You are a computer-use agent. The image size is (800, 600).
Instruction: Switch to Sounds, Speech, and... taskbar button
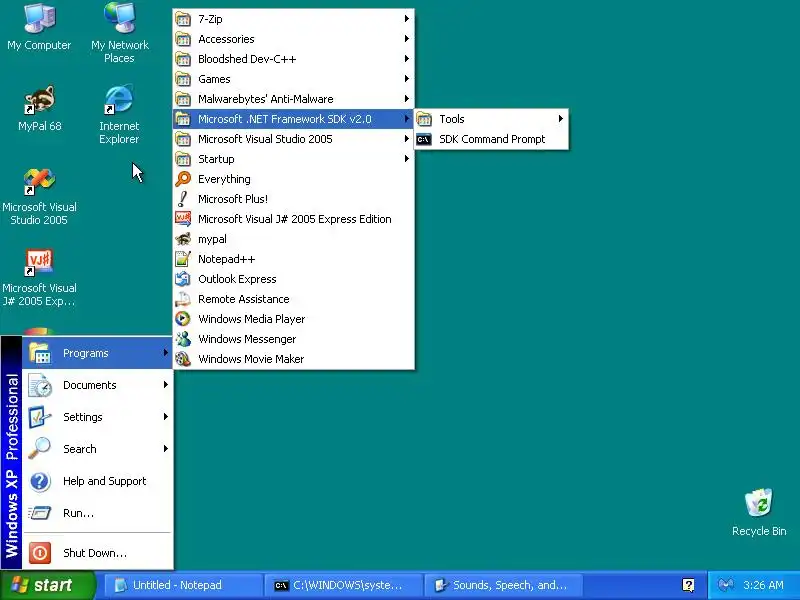point(503,585)
